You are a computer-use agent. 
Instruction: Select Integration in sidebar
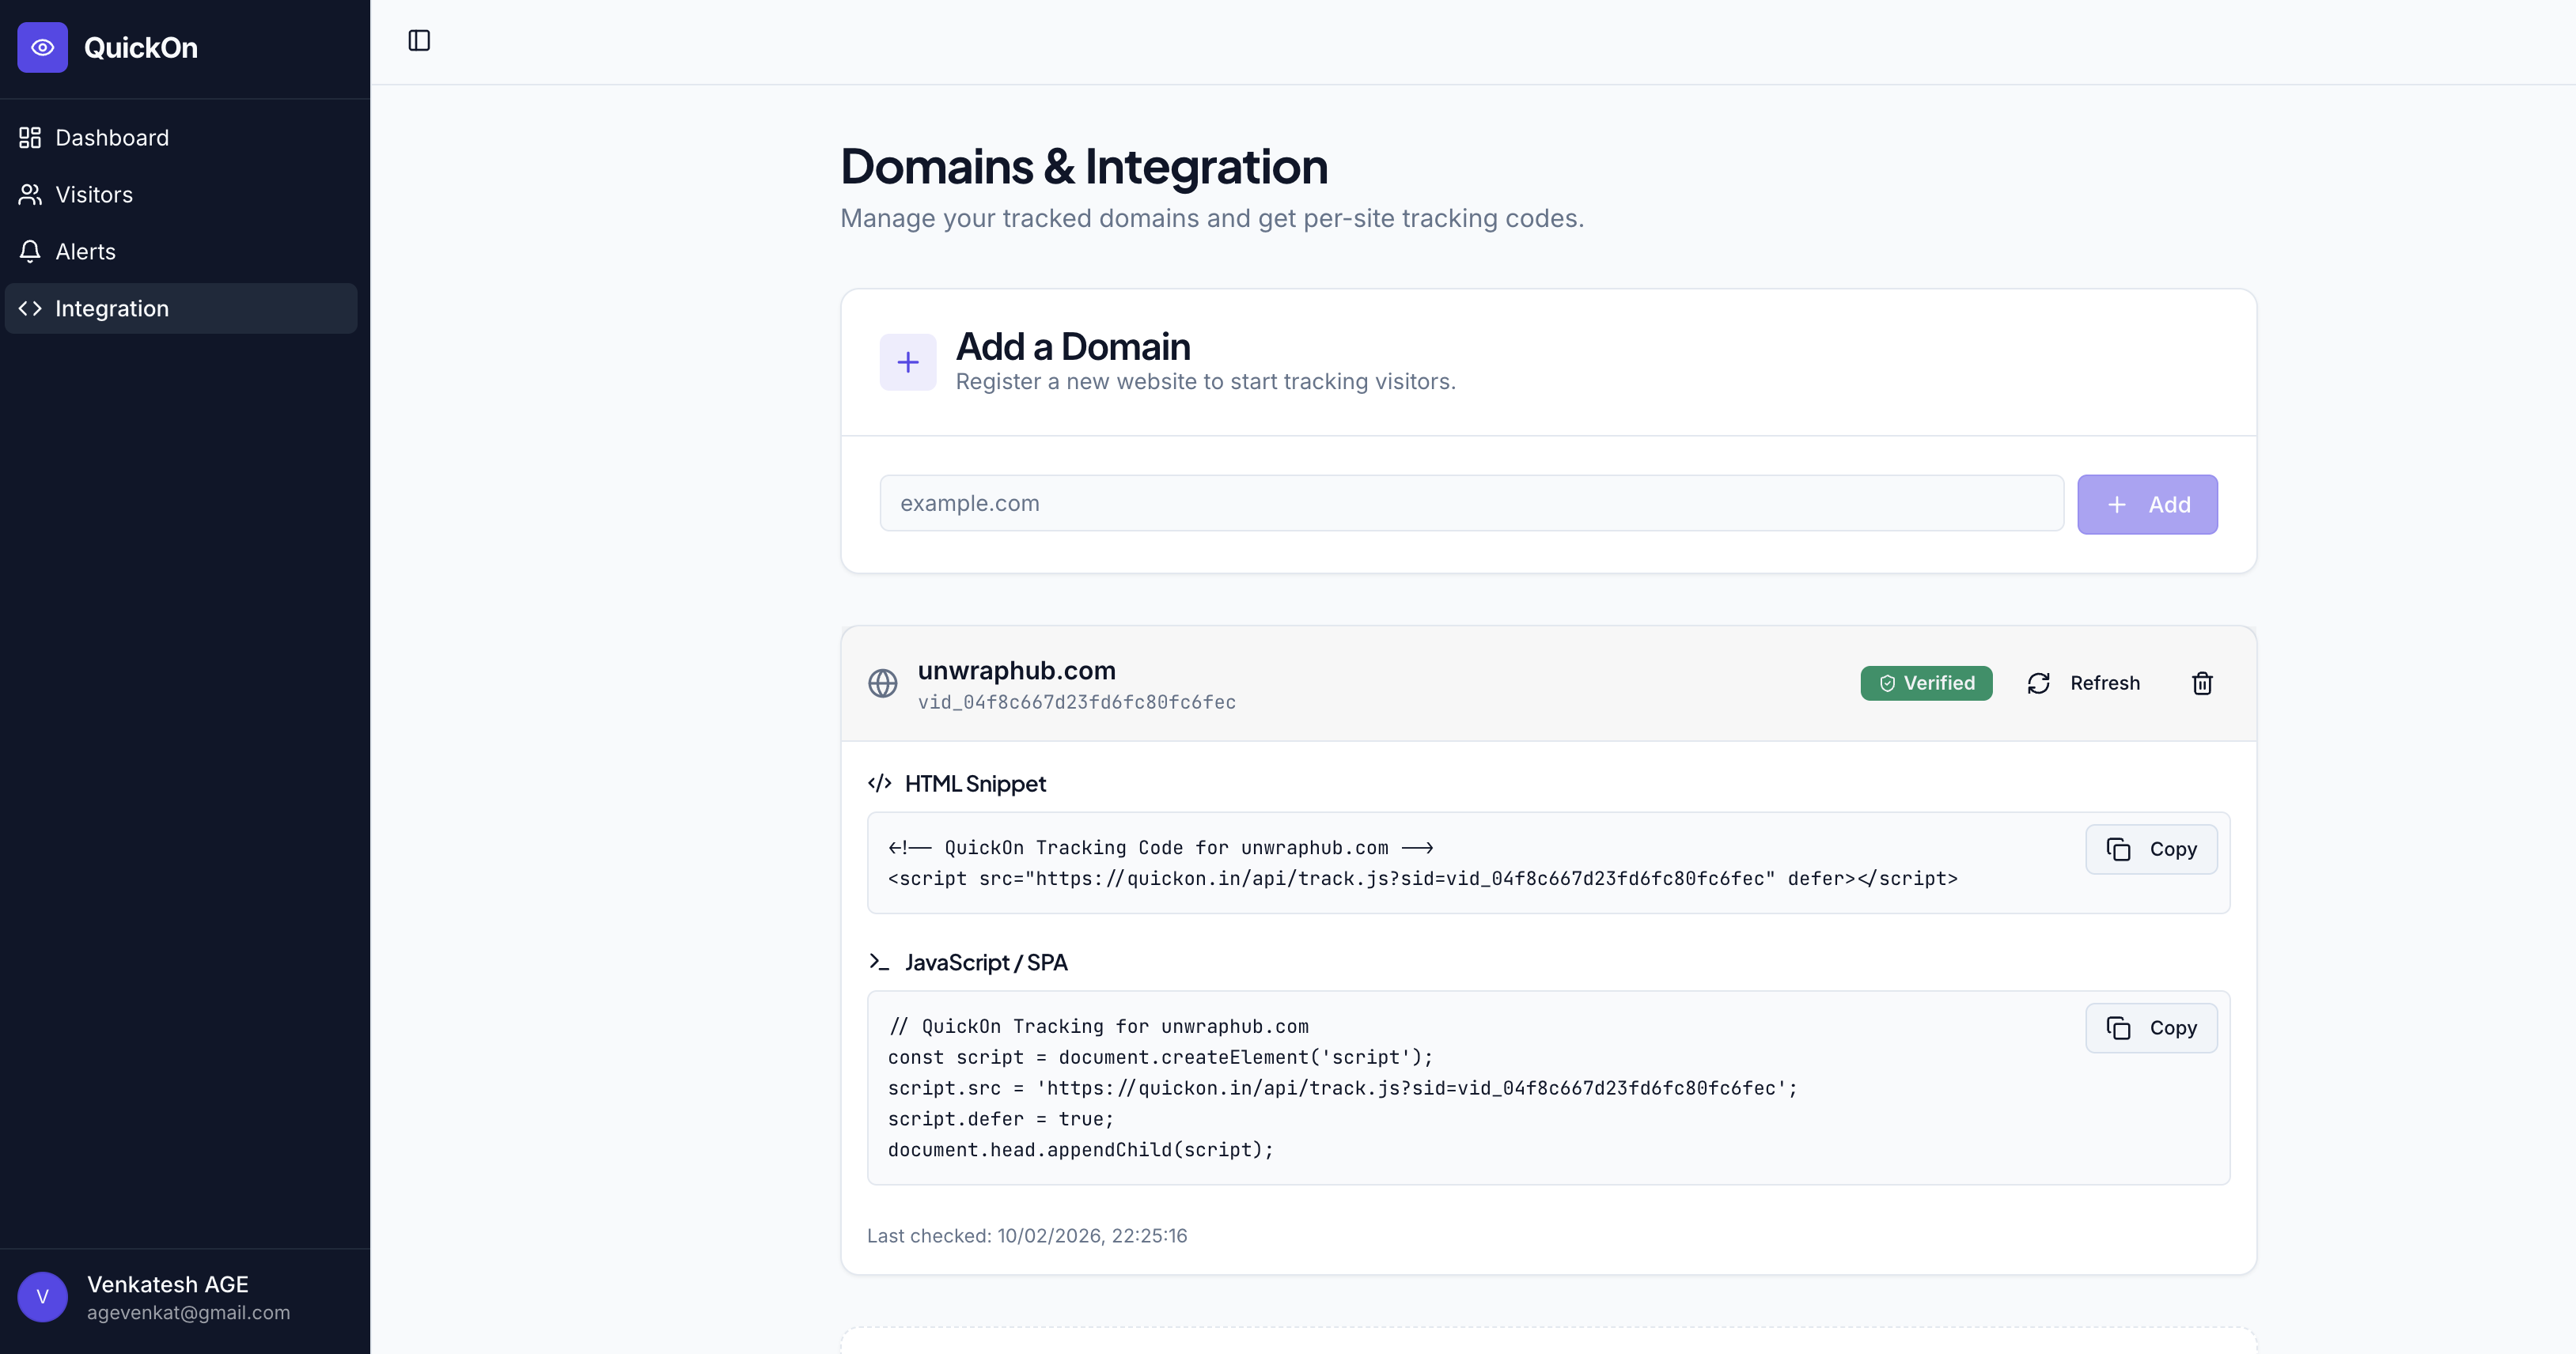[x=111, y=309]
